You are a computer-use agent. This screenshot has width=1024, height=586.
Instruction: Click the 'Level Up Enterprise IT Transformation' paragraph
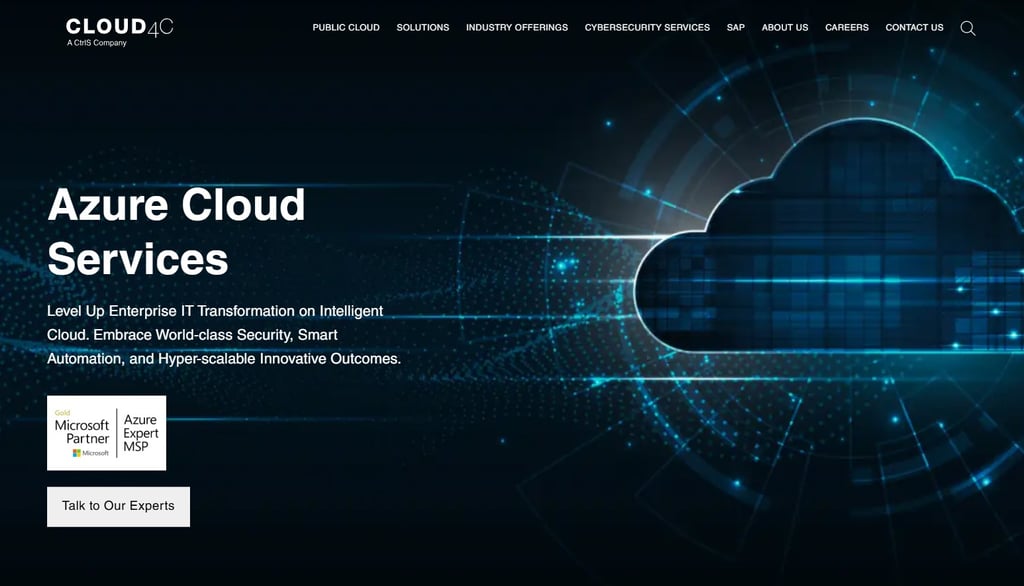(224, 334)
